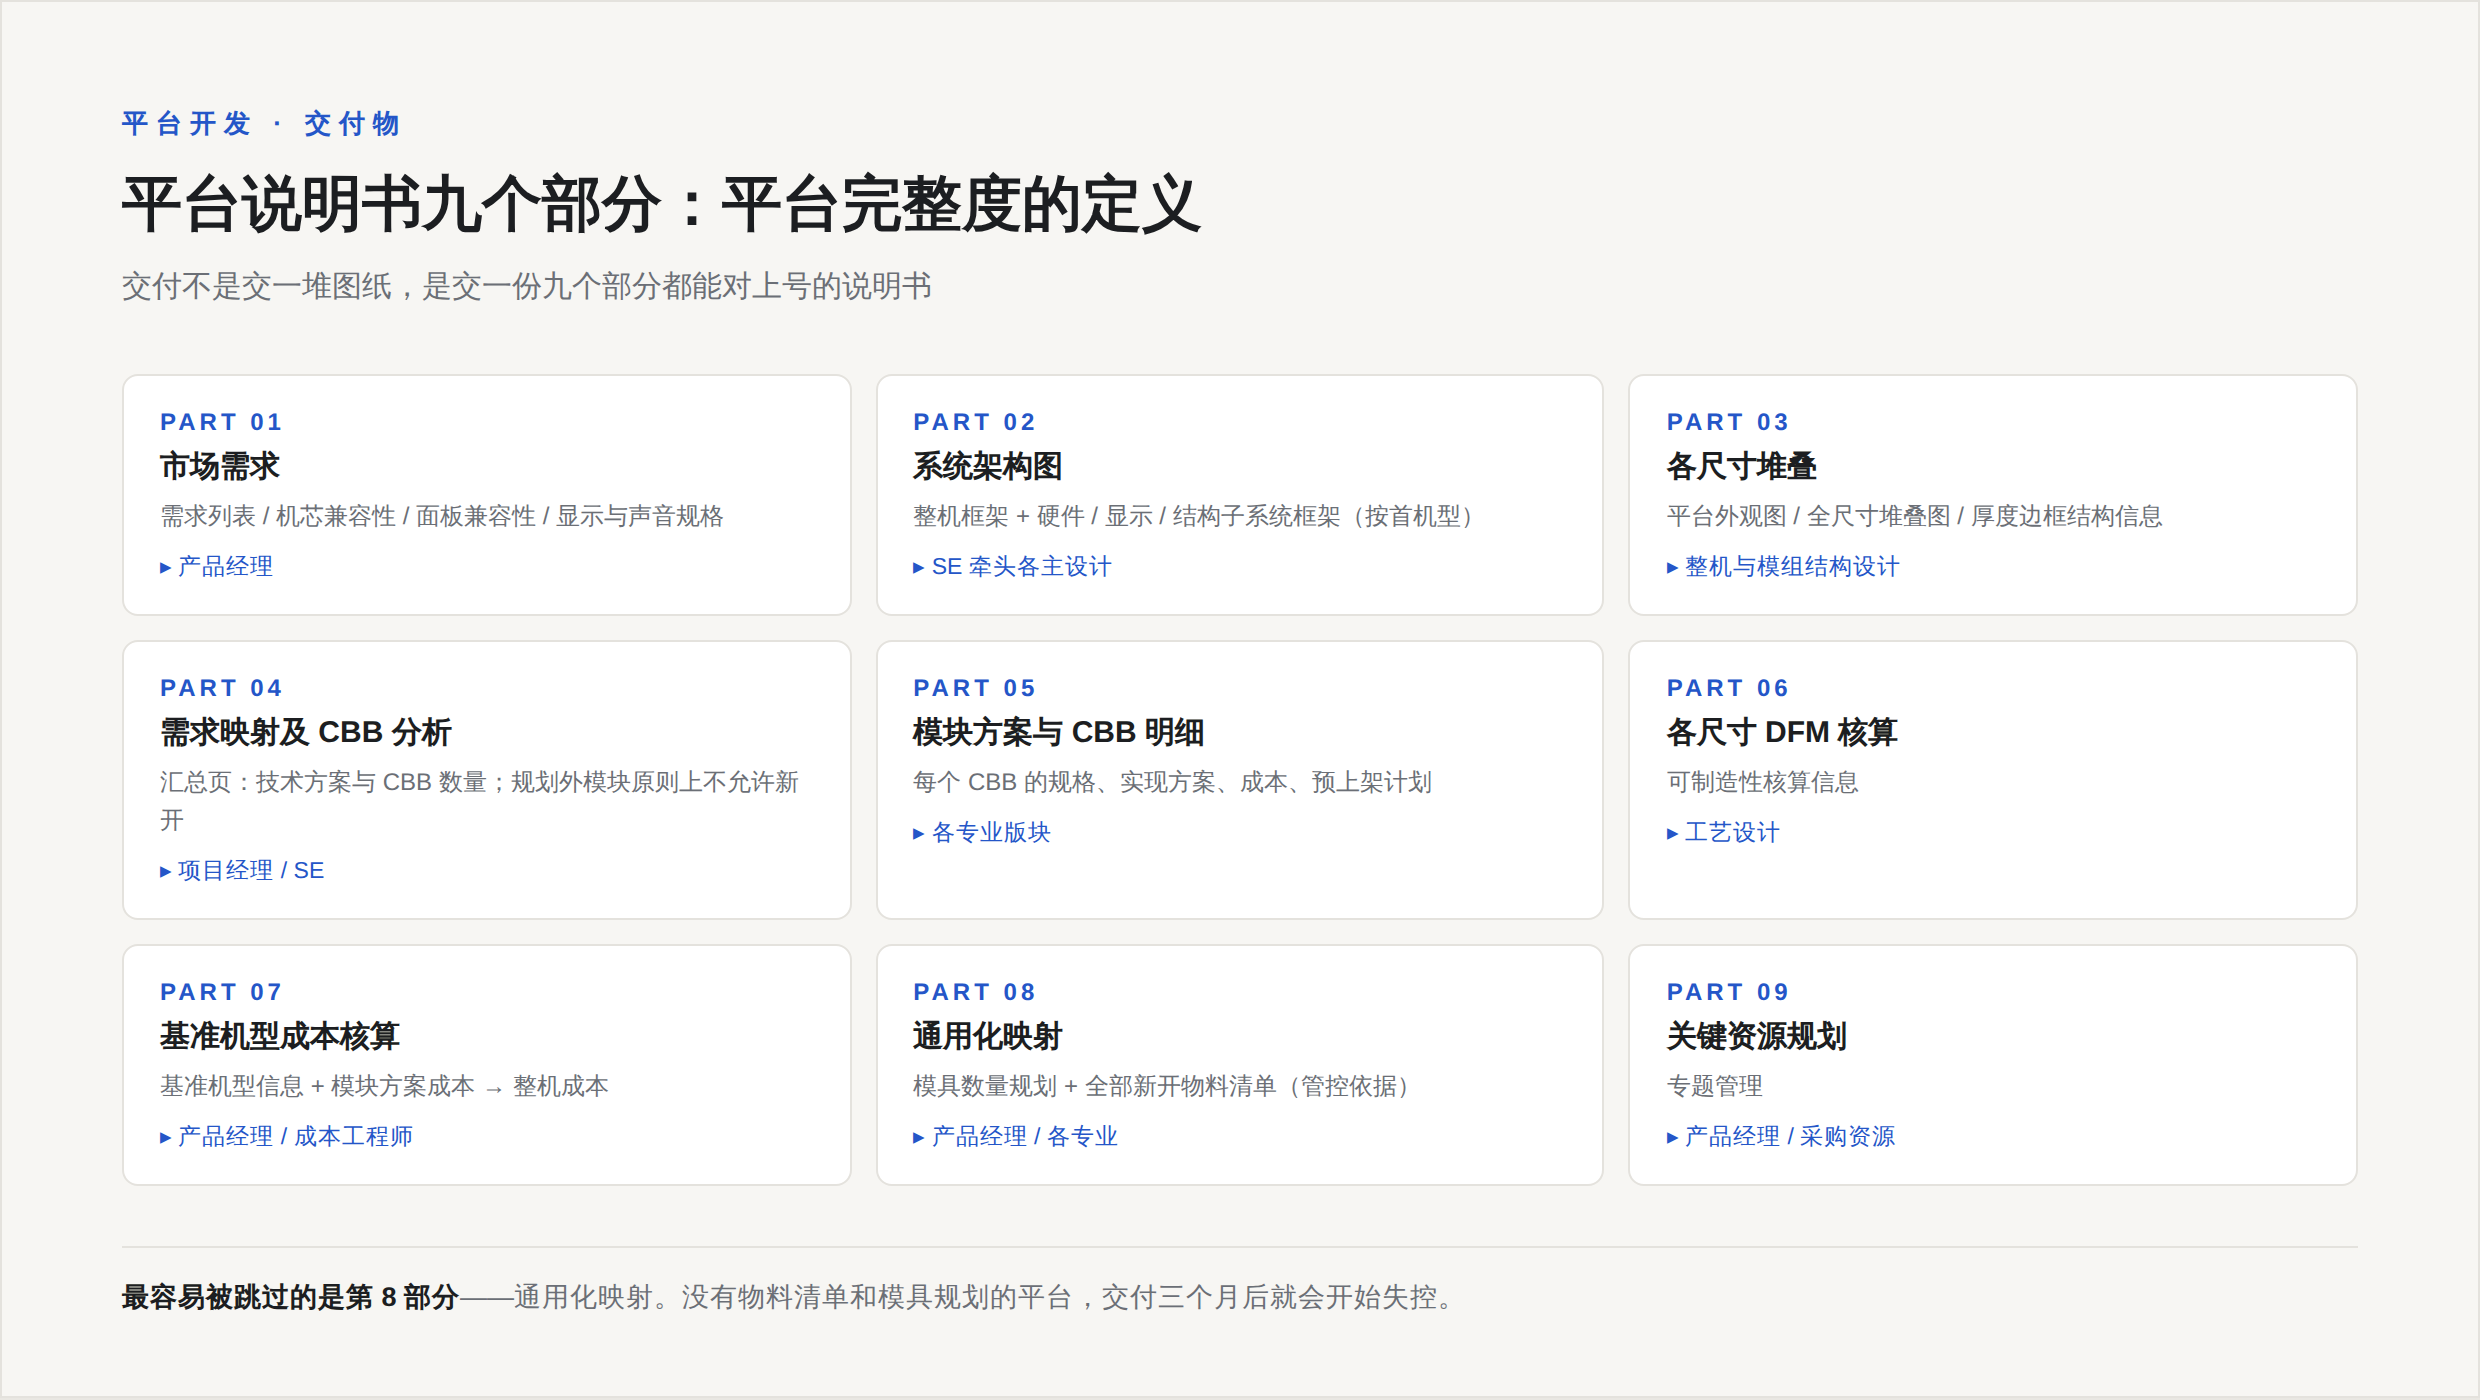Click the description 专题管理

1715,1086
